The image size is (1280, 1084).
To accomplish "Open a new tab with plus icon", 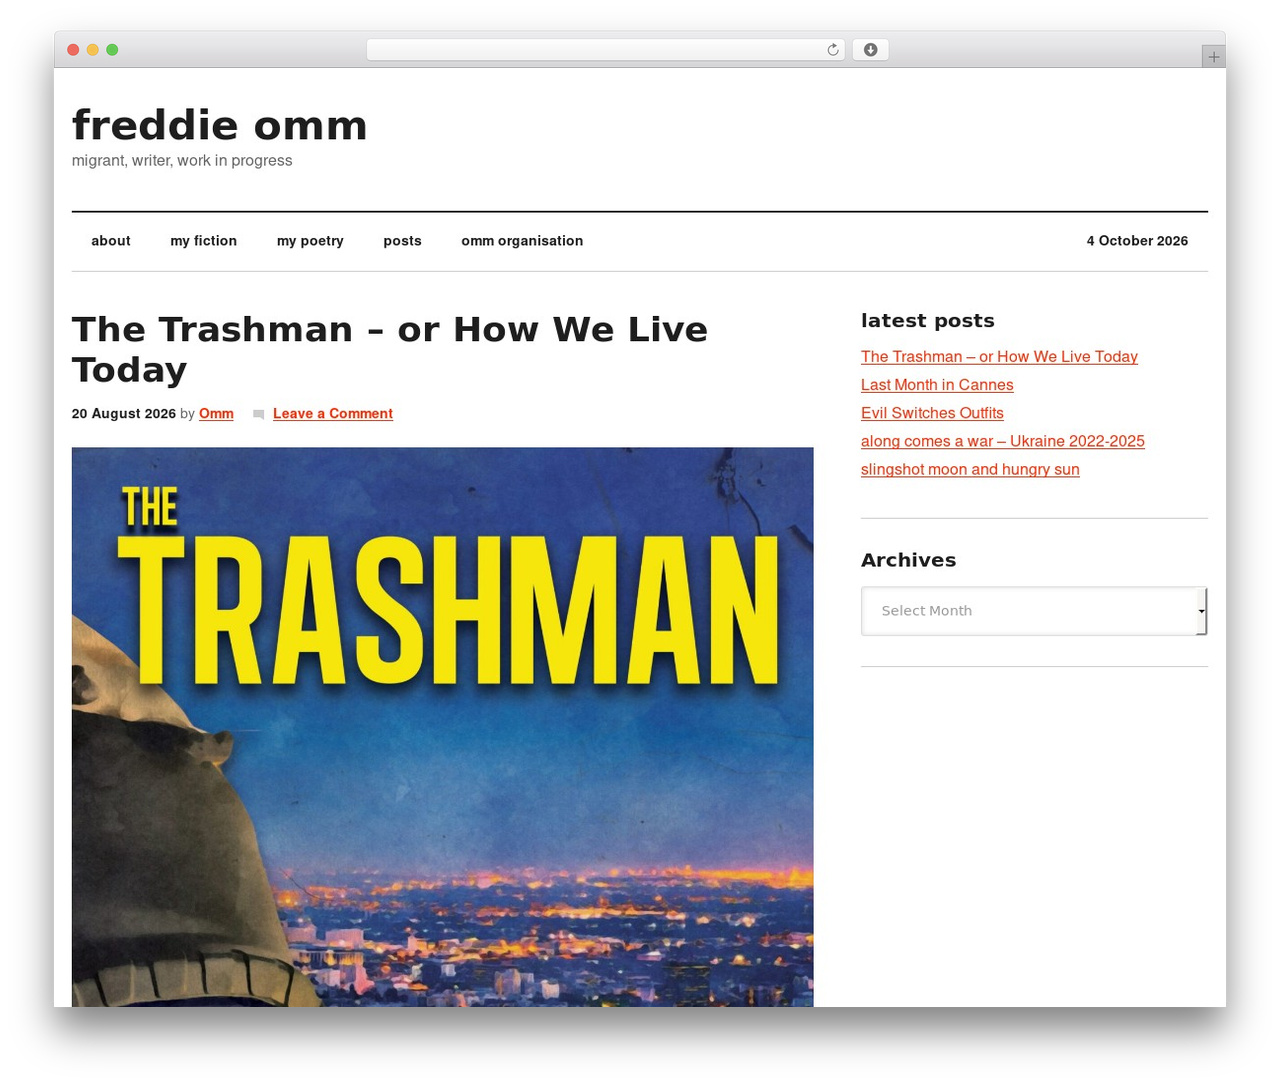I will [1213, 57].
